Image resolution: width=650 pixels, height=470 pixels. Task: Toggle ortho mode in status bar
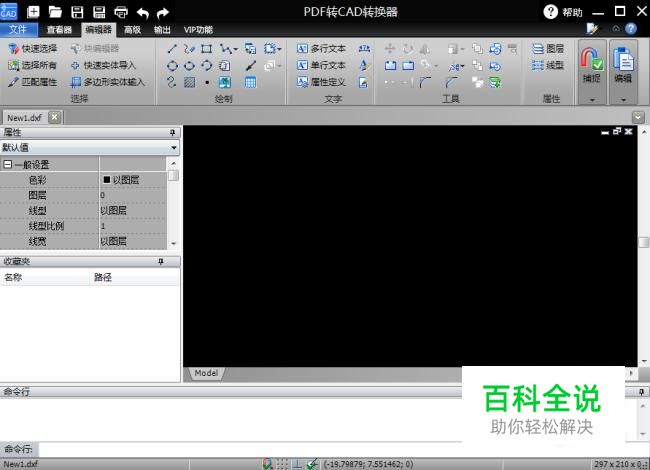297,464
